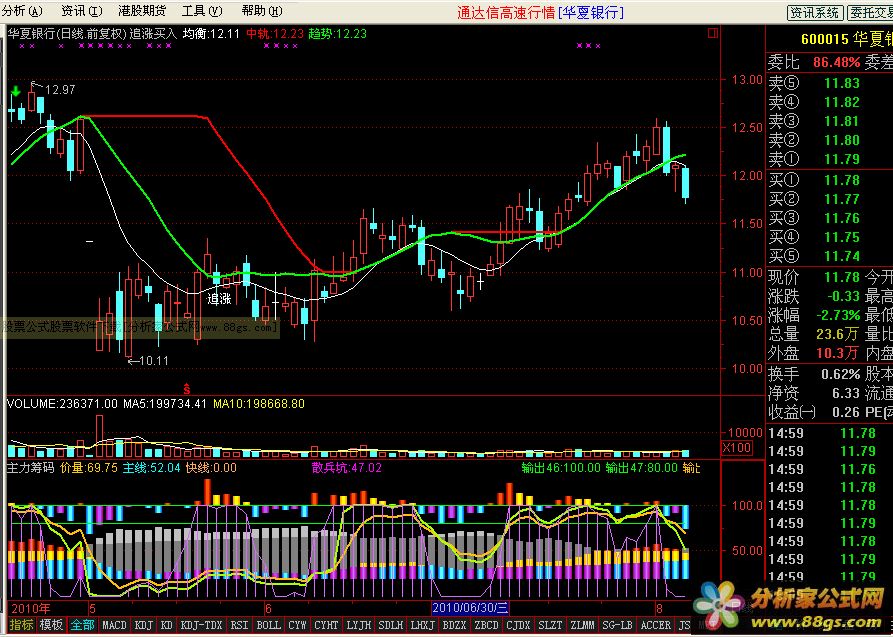Screen dimensions: 893x637
Task: Click the 买① bid price 11.78
Action: coord(842,180)
